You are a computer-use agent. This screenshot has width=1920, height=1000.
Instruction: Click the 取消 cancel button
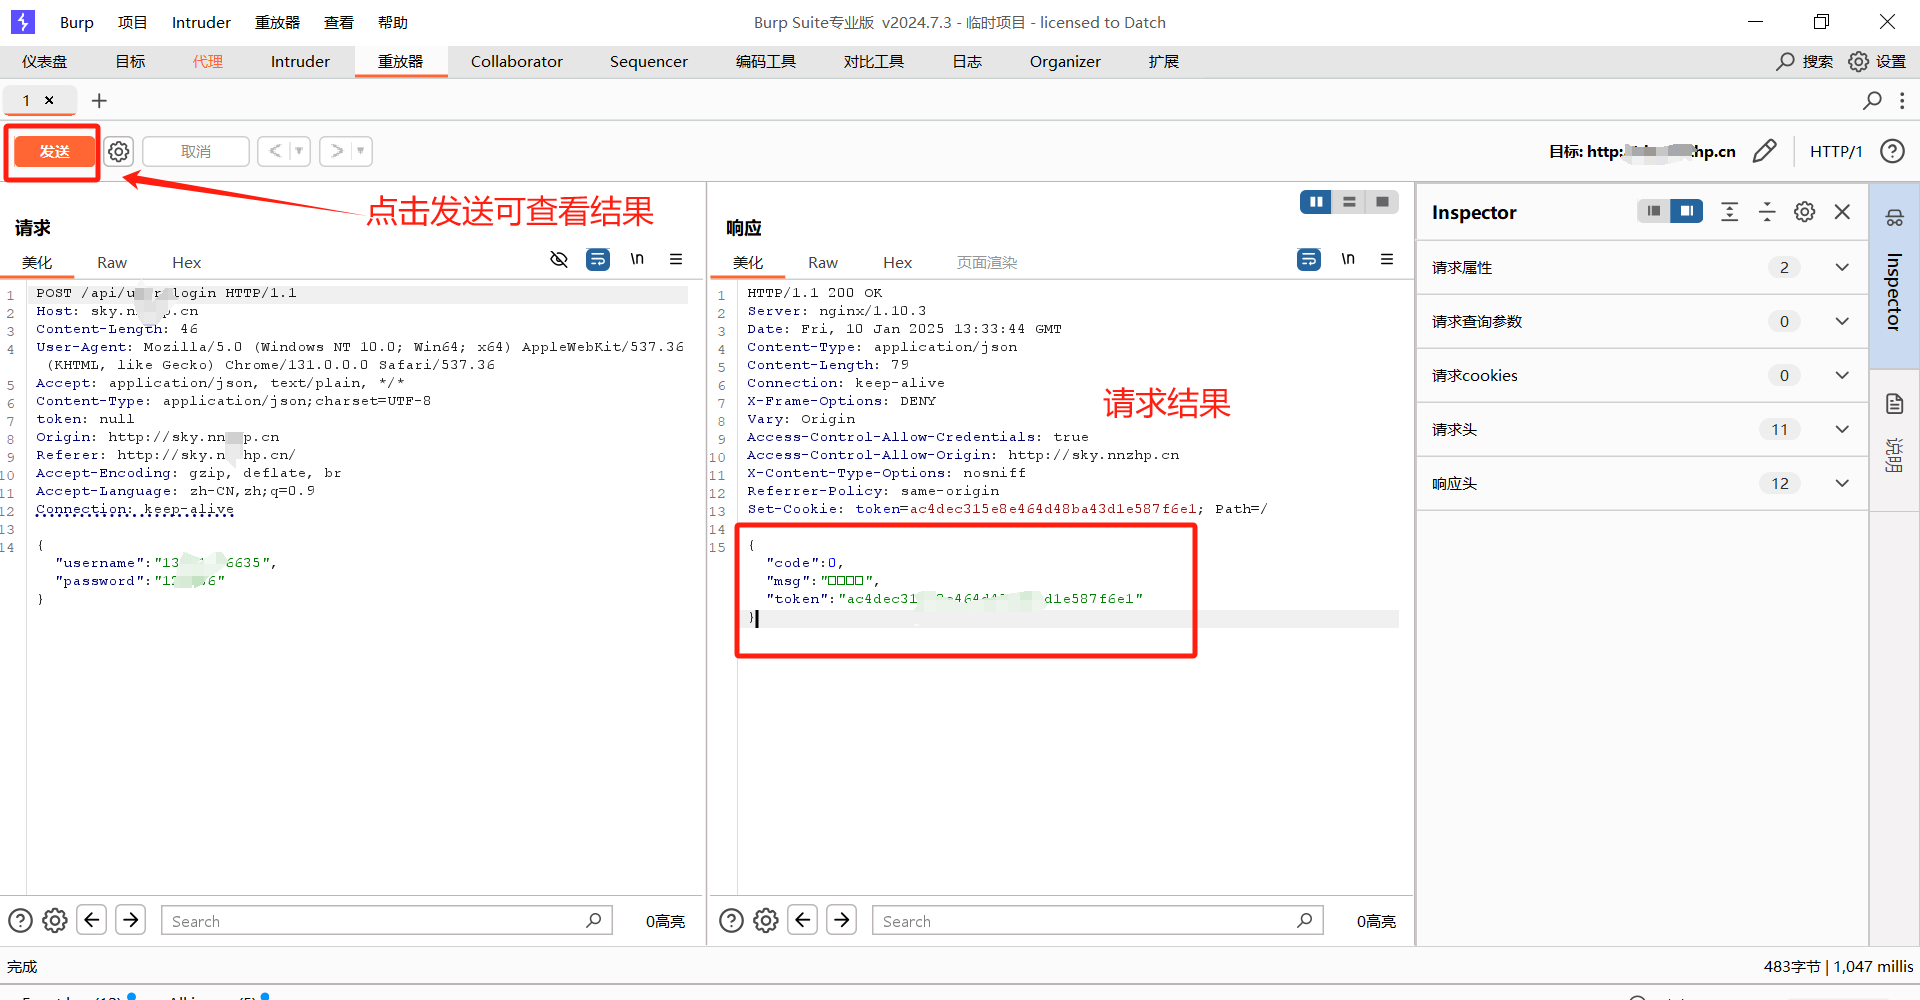pyautogui.click(x=196, y=151)
